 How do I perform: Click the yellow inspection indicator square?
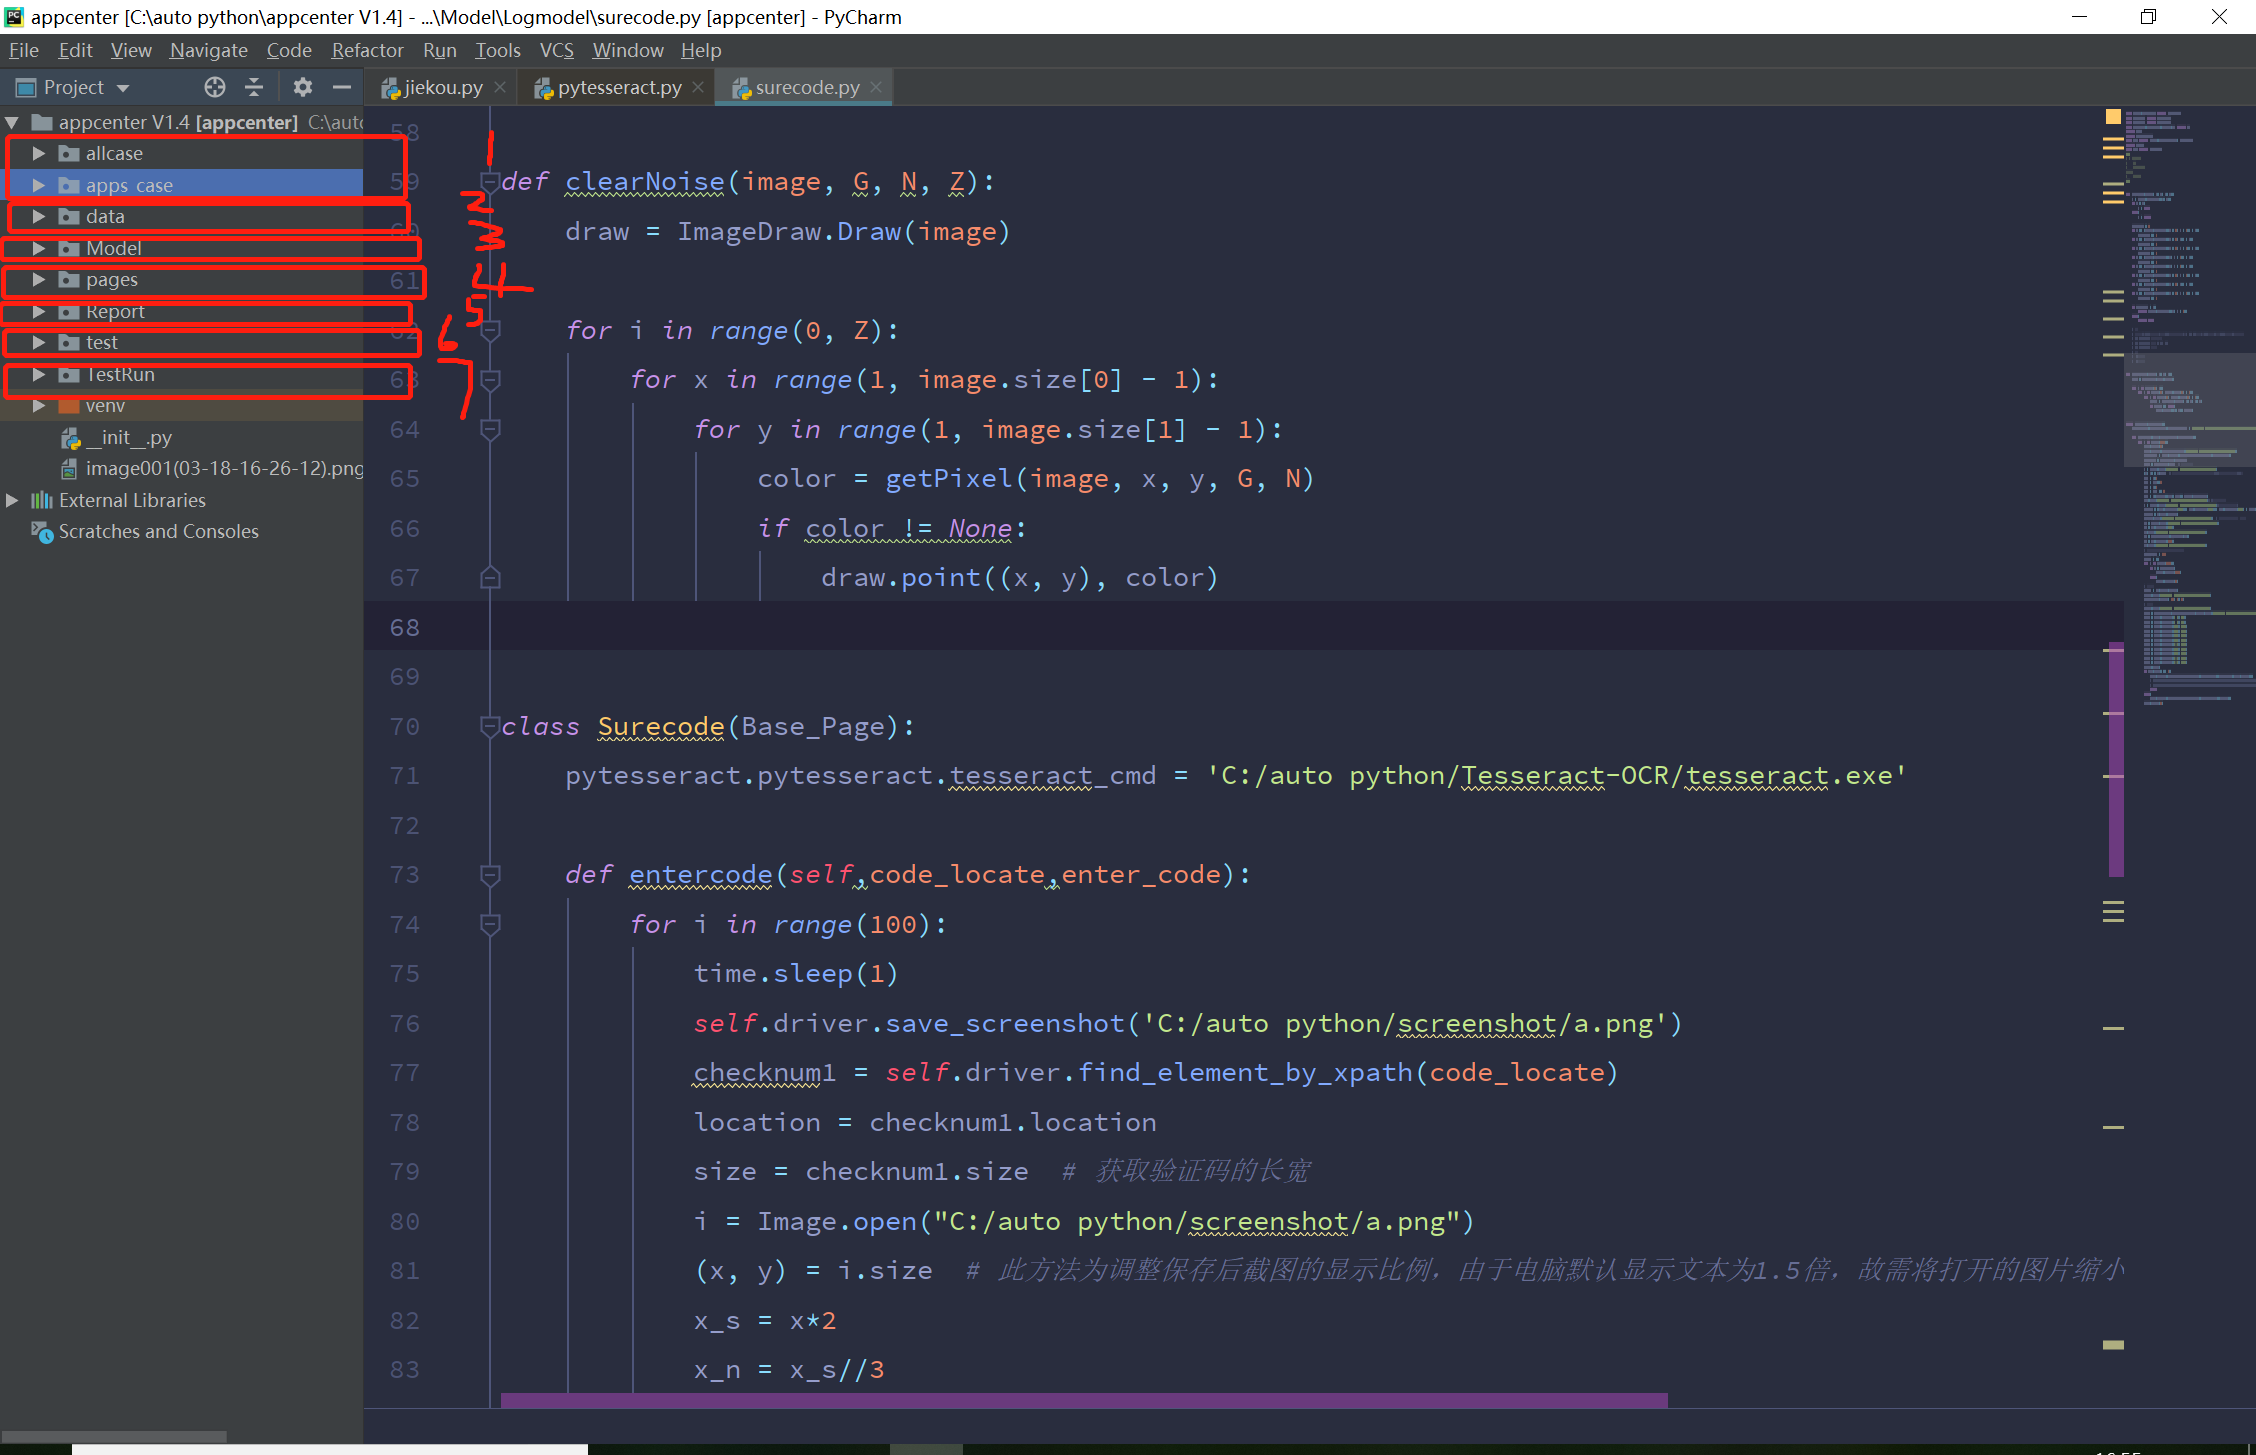click(2113, 117)
